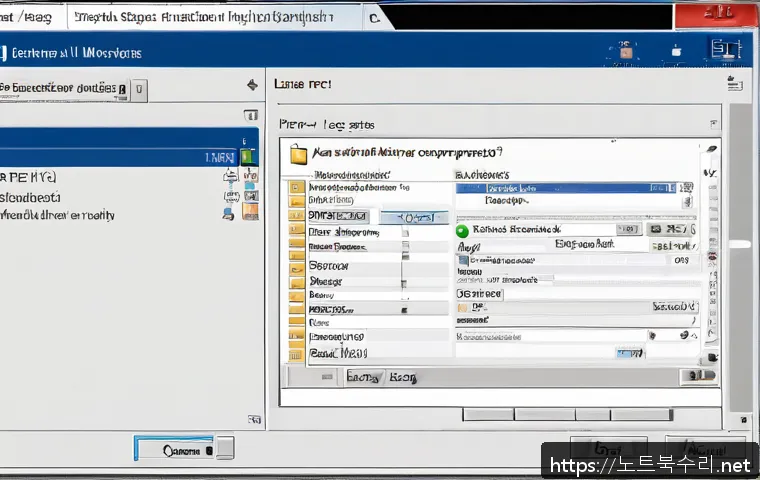760x480 pixels.
Task: Click the large yellow folder icon heading the inner dialog
Action: 299,155
